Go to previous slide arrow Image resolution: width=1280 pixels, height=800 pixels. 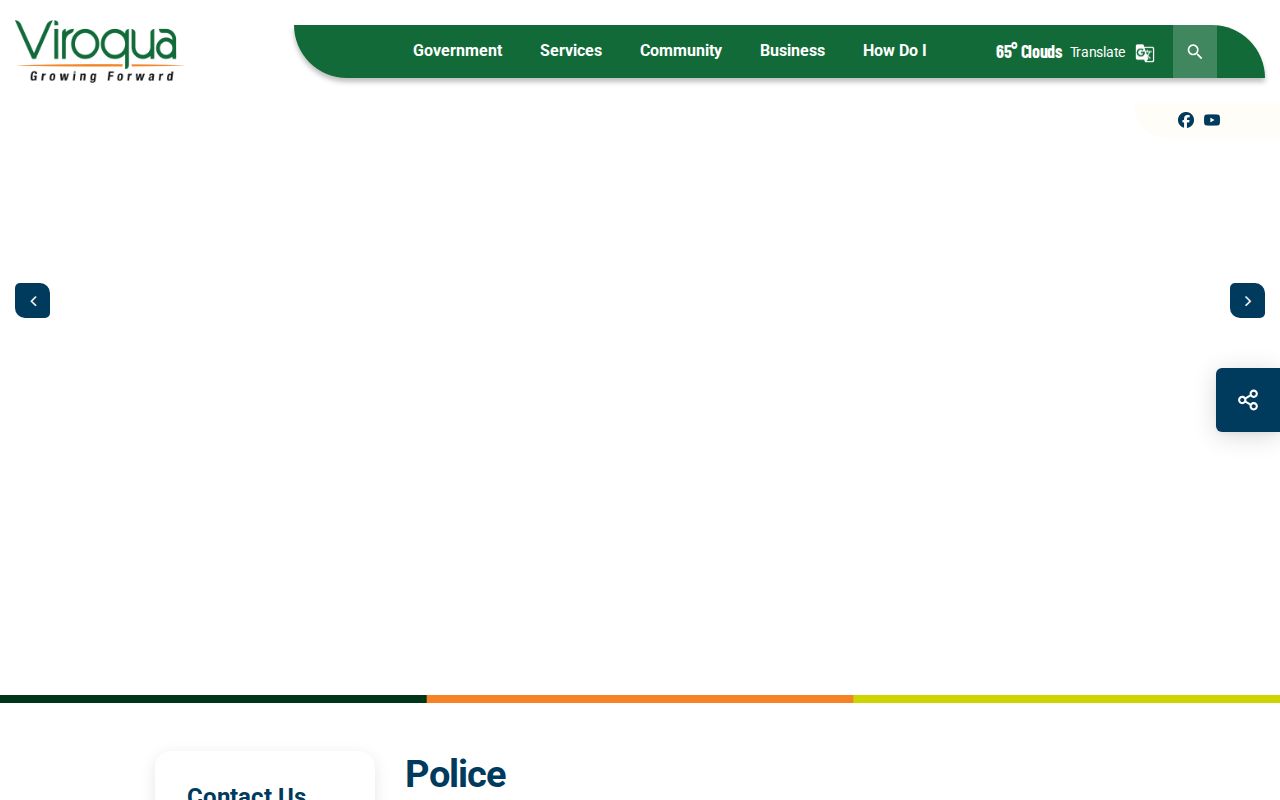coord(33,301)
